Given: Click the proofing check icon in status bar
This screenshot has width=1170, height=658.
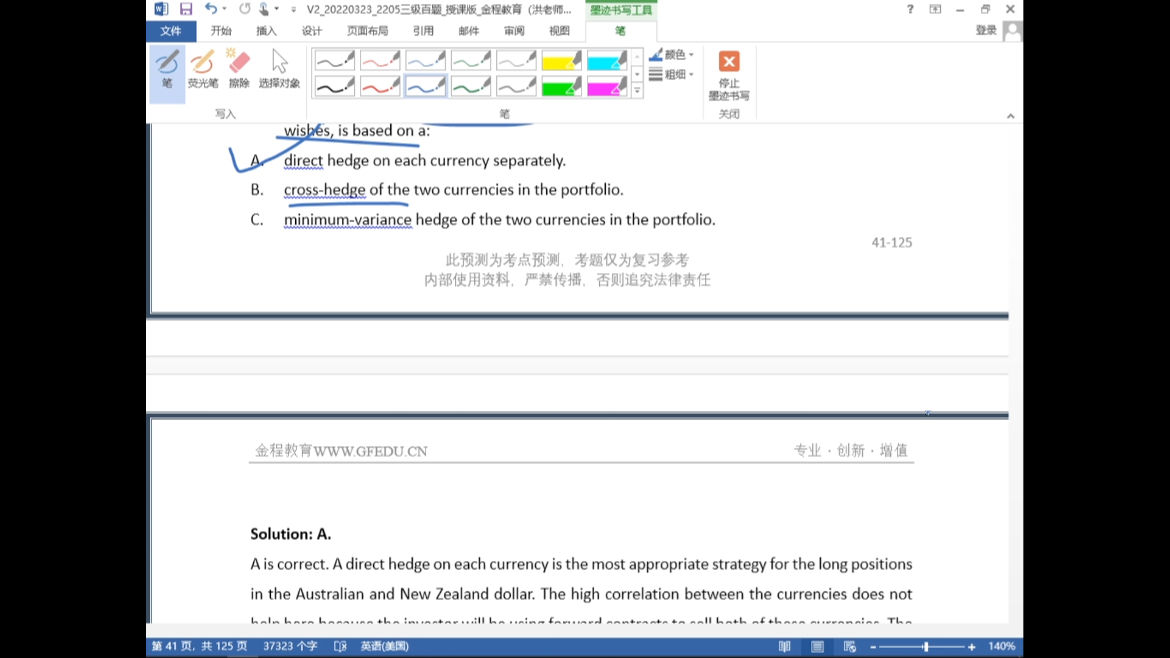Looking at the screenshot, I should coord(340,647).
